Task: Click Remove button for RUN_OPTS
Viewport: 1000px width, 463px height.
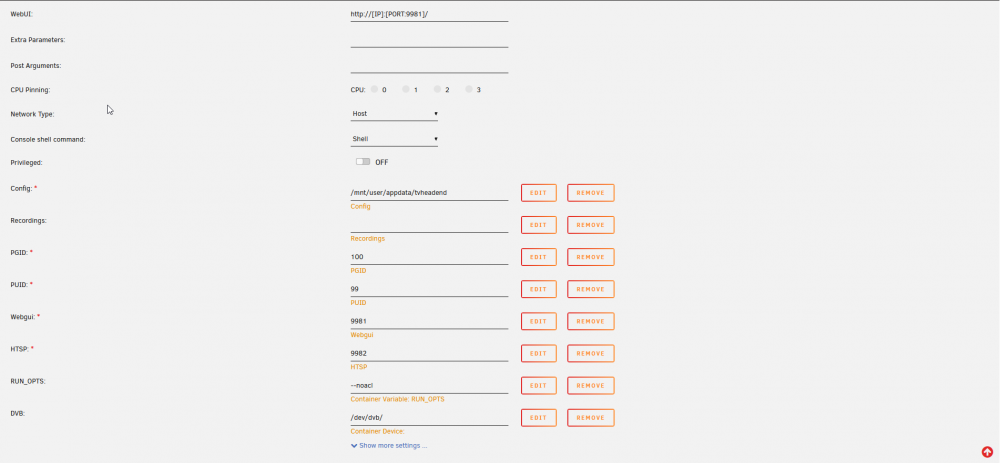Action: point(591,386)
